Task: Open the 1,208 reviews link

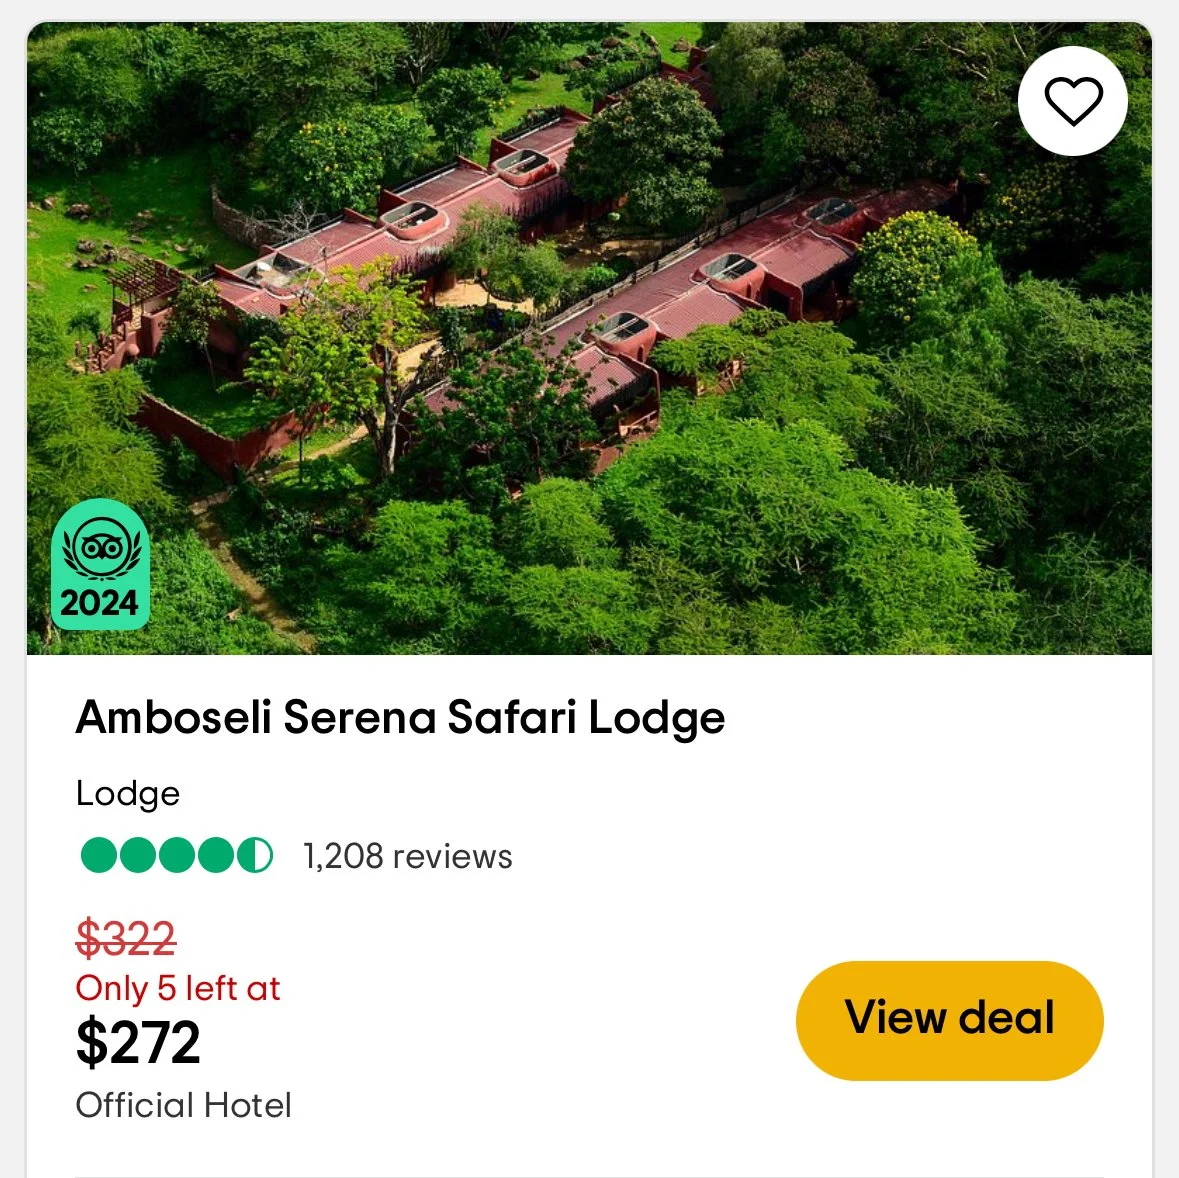Action: click(408, 856)
